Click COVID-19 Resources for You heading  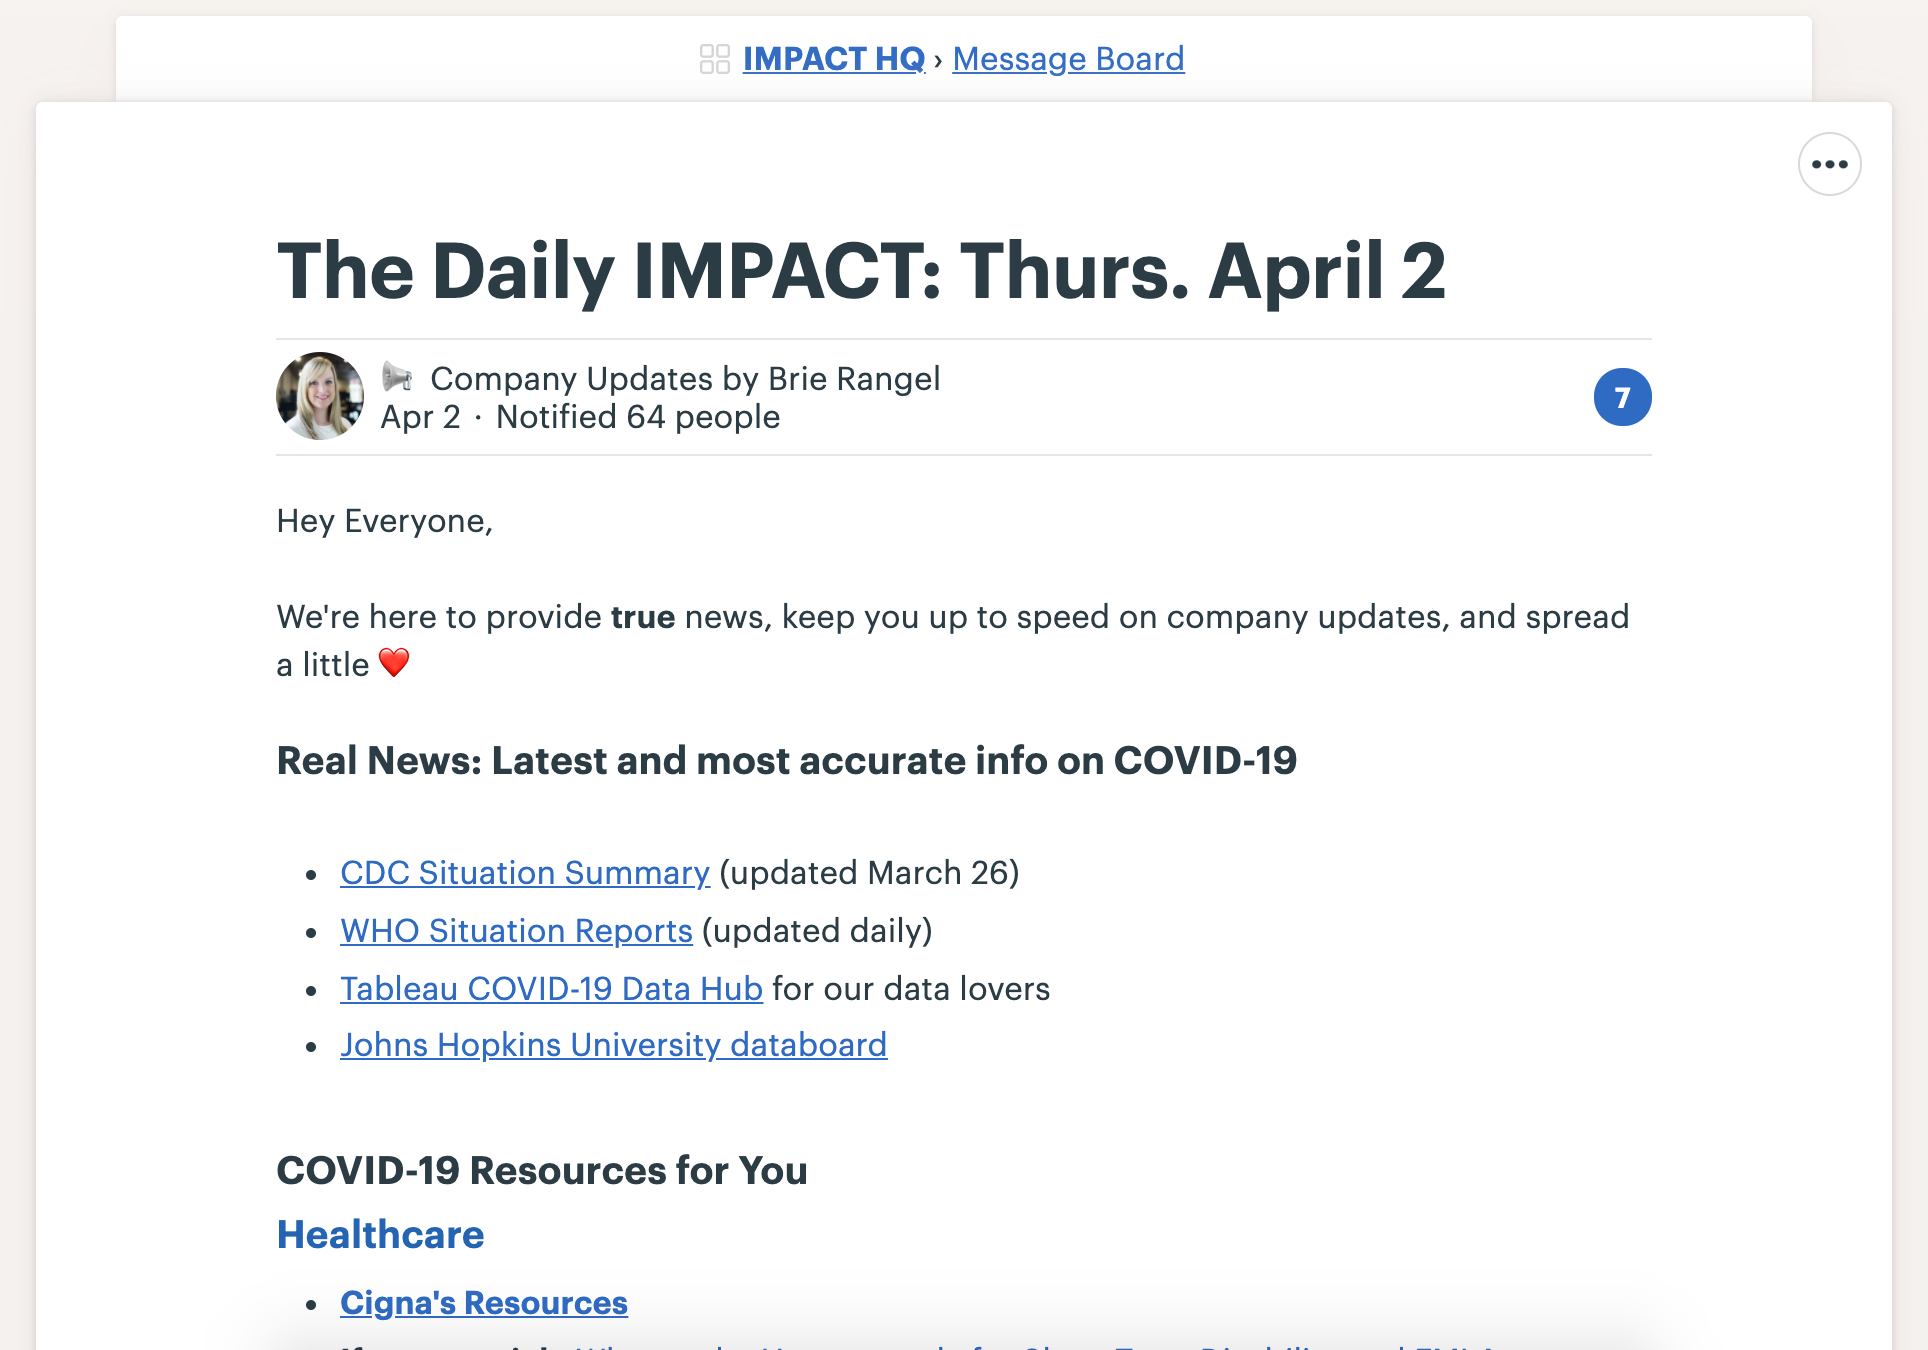click(542, 1171)
